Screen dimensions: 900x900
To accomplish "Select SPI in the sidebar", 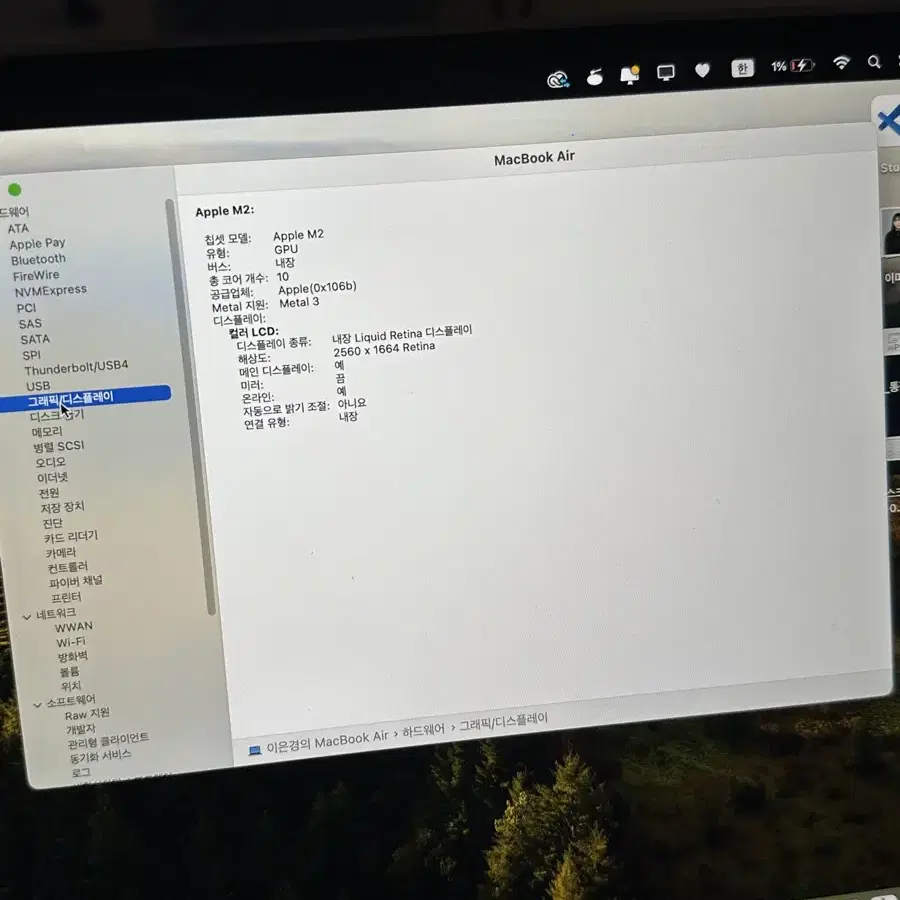I will coord(31,355).
